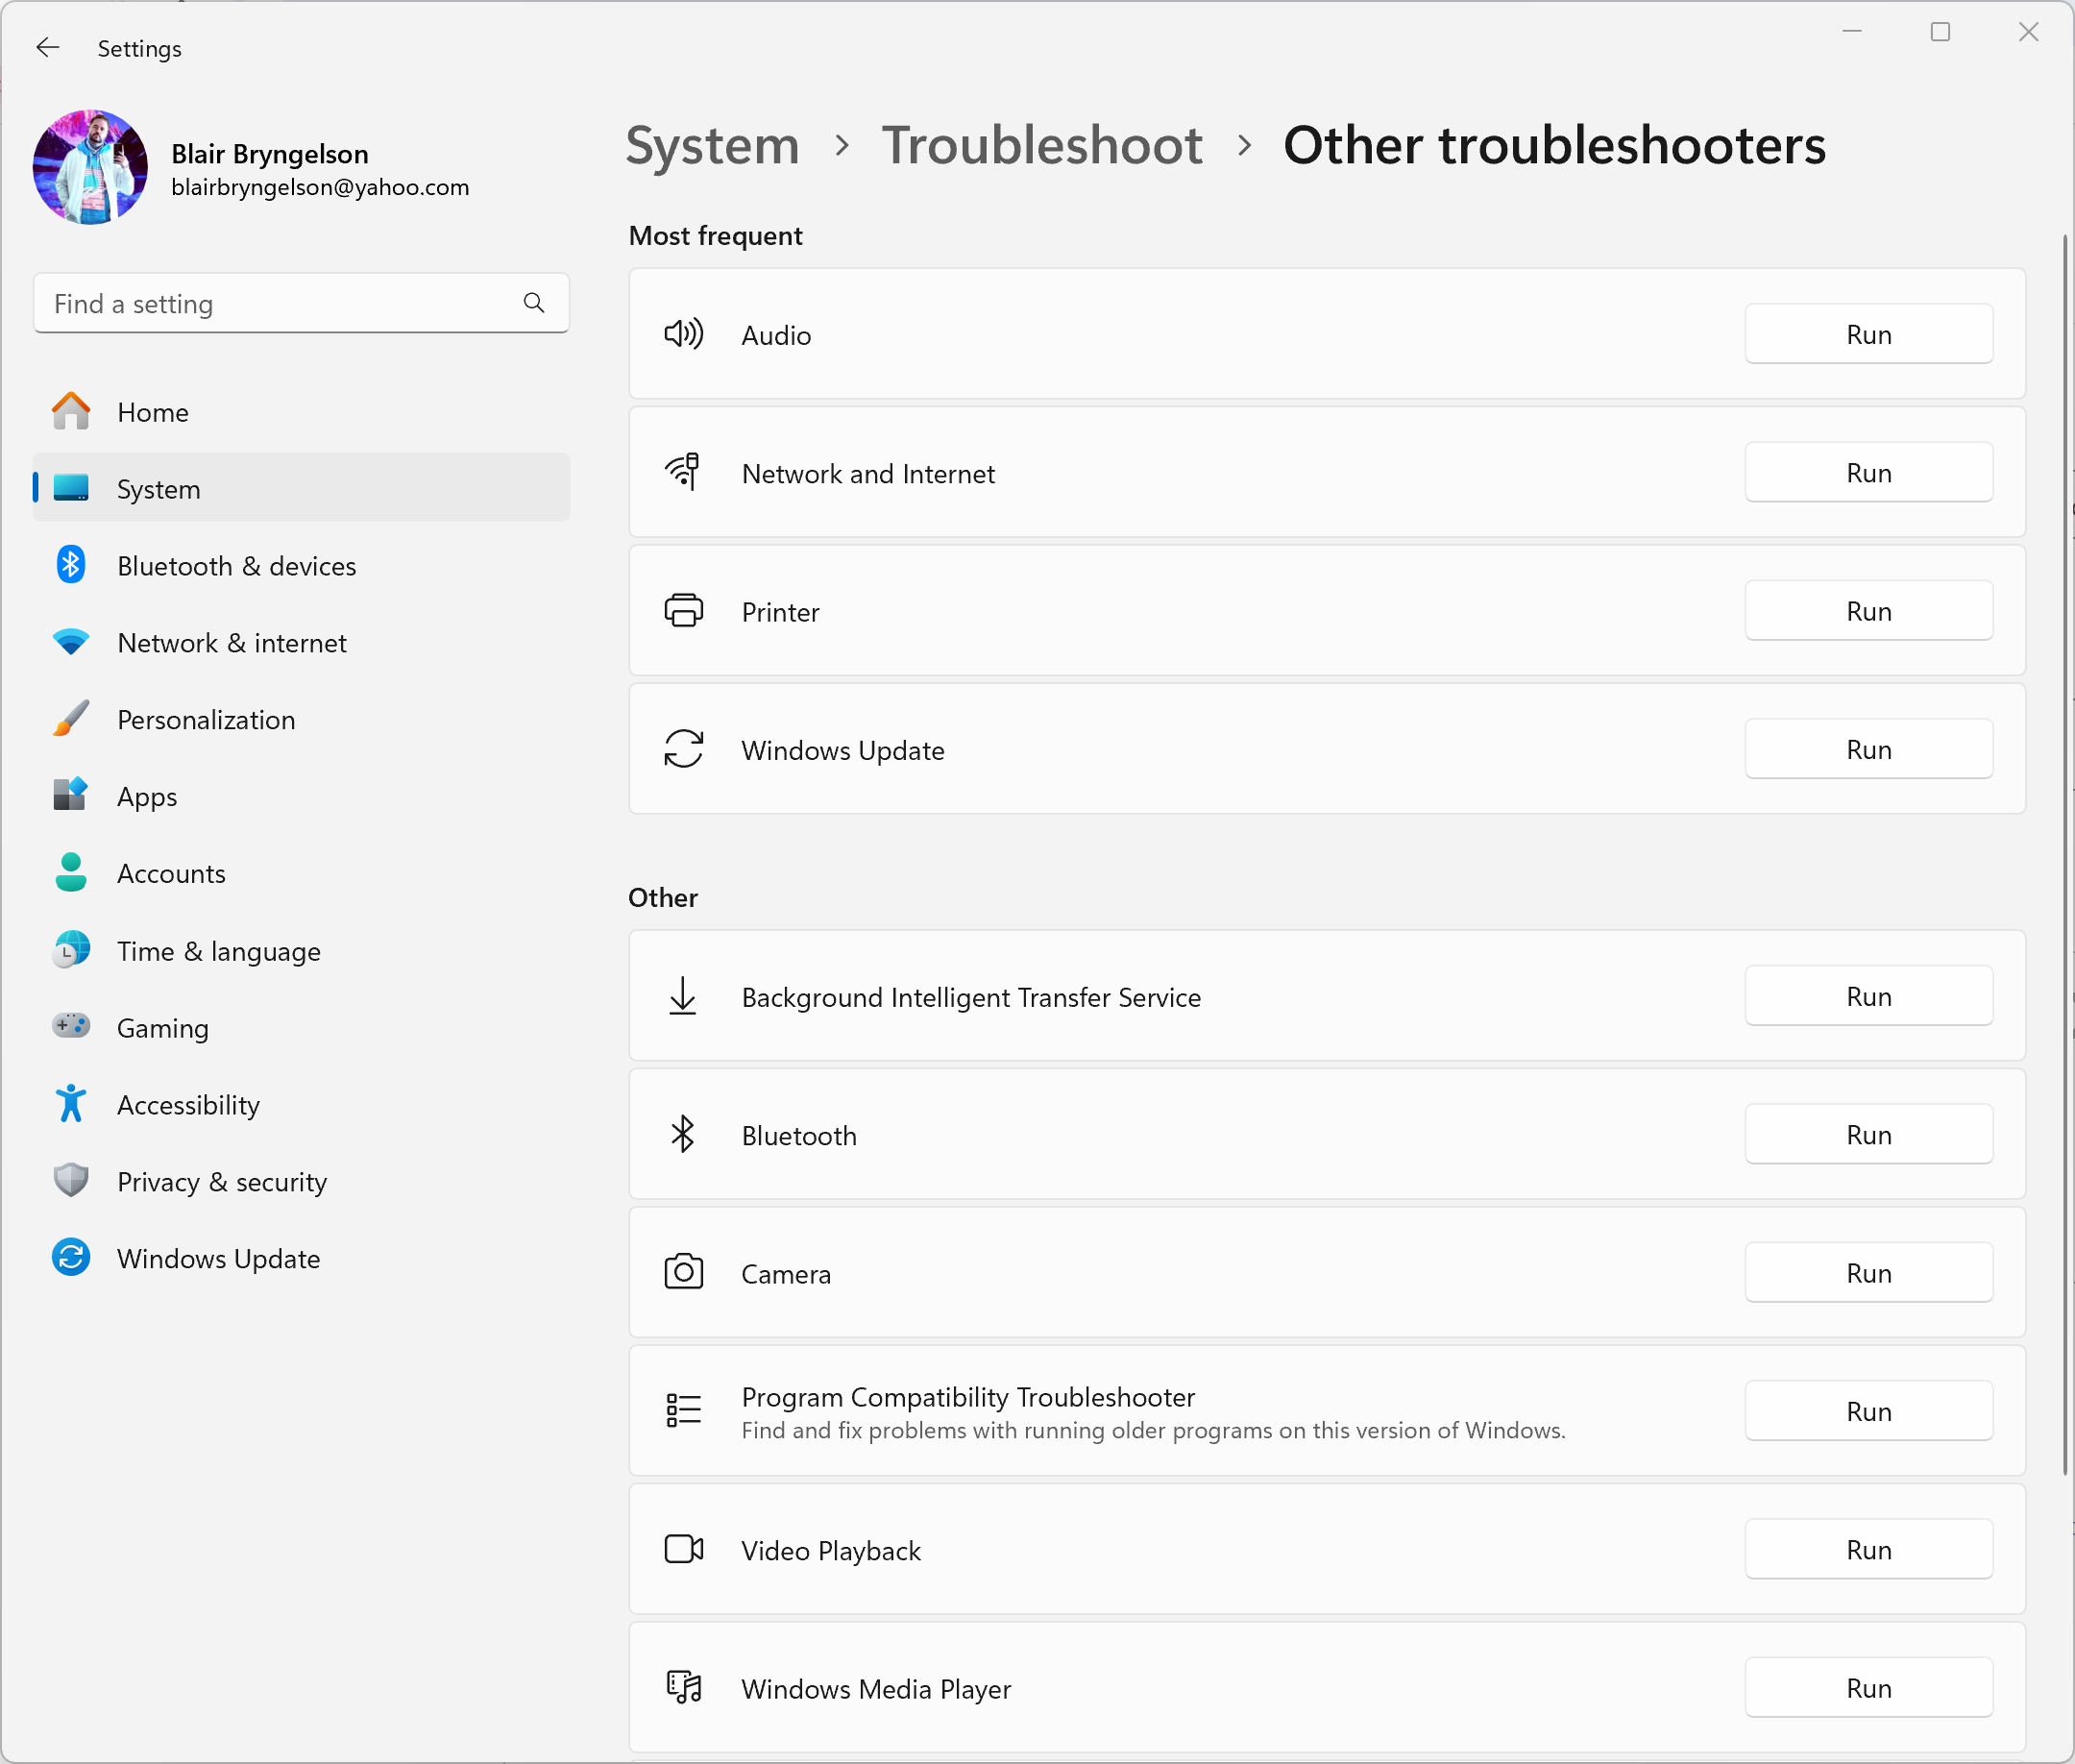Click the Find a setting search box
This screenshot has height=1764, width=2075.
point(280,303)
